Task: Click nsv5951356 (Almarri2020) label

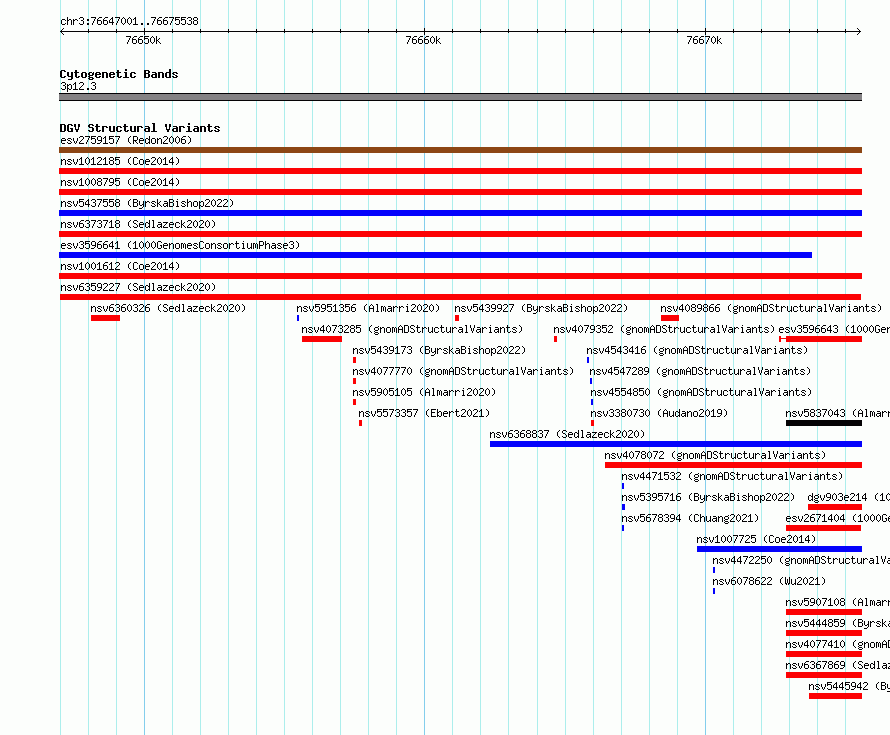Action: point(368,308)
